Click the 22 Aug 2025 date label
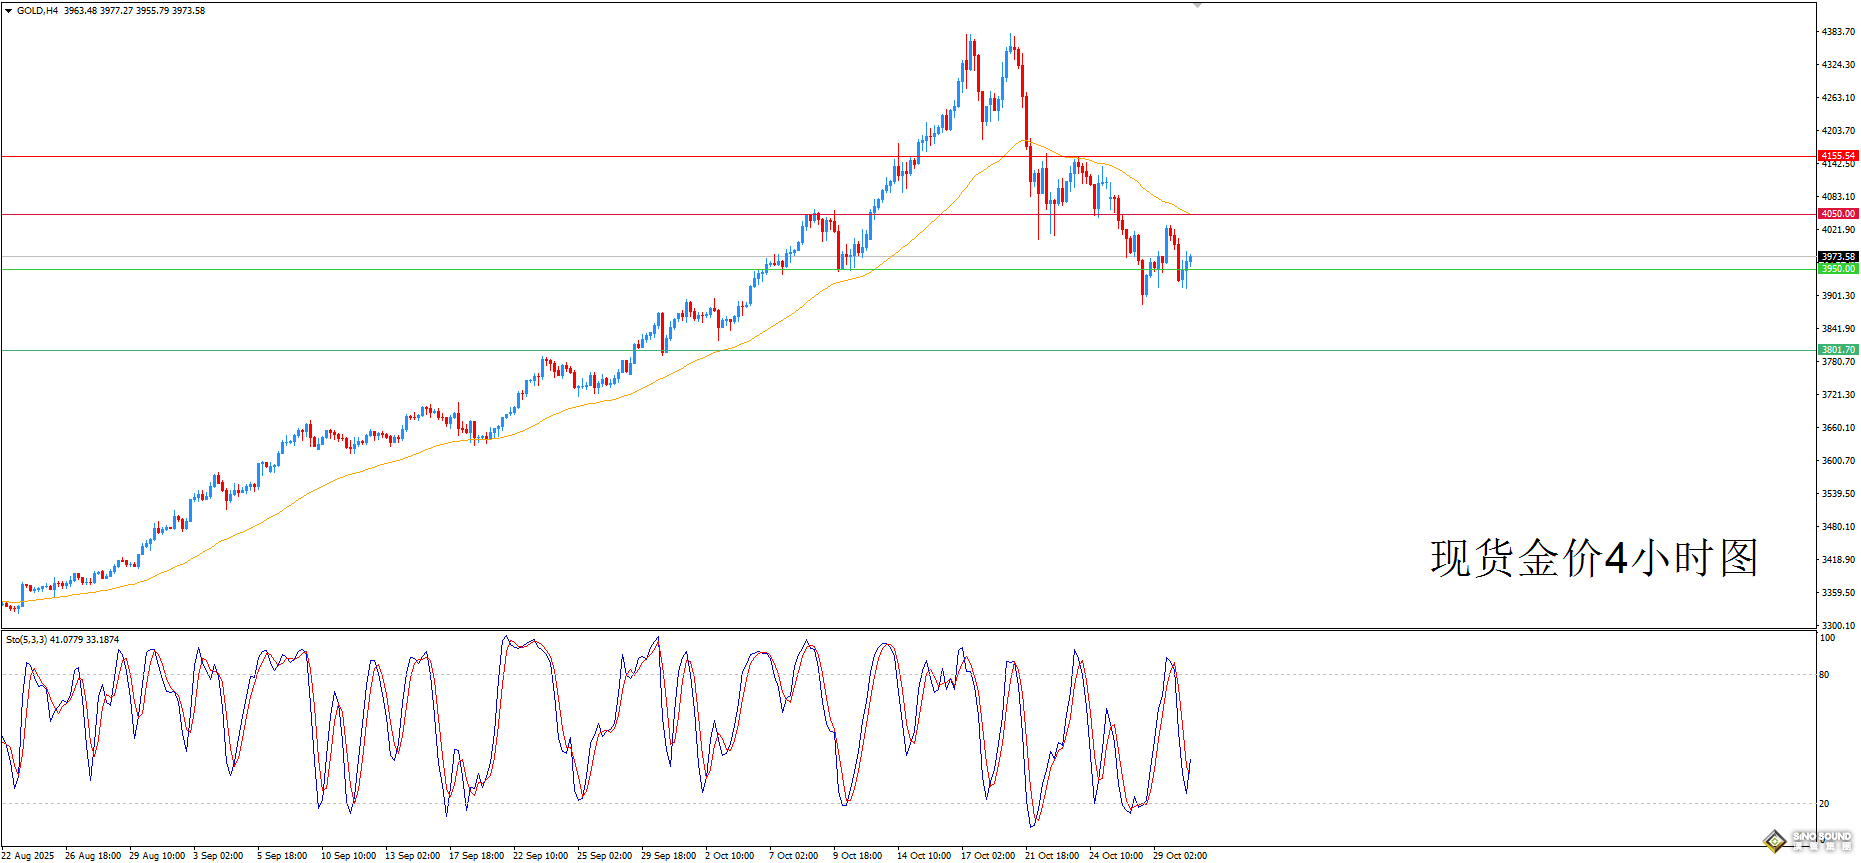 coord(28,856)
